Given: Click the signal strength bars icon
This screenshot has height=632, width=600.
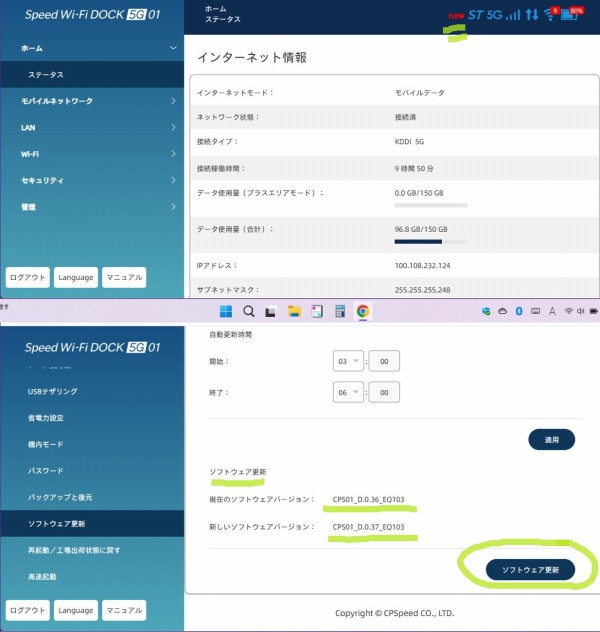Looking at the screenshot, I should 513,15.
